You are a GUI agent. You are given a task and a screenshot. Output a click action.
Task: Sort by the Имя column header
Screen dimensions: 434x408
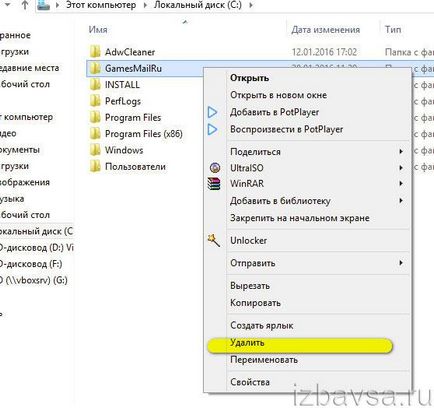point(98,30)
